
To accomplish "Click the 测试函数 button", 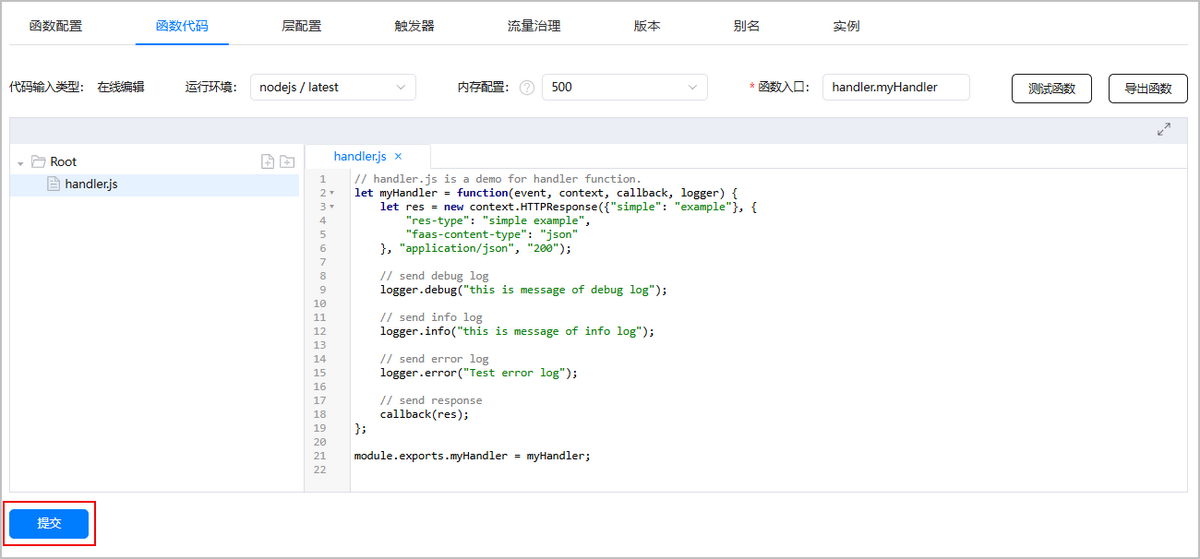I will 1051,88.
